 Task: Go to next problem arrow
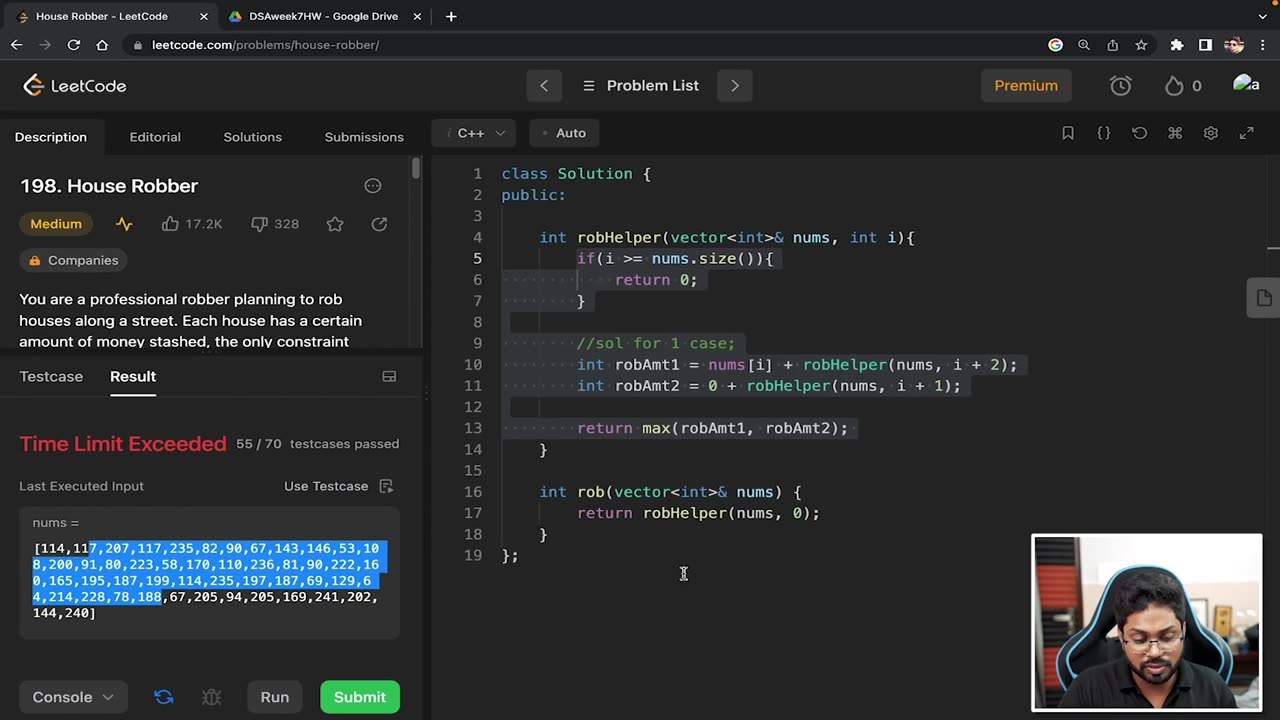tap(735, 86)
